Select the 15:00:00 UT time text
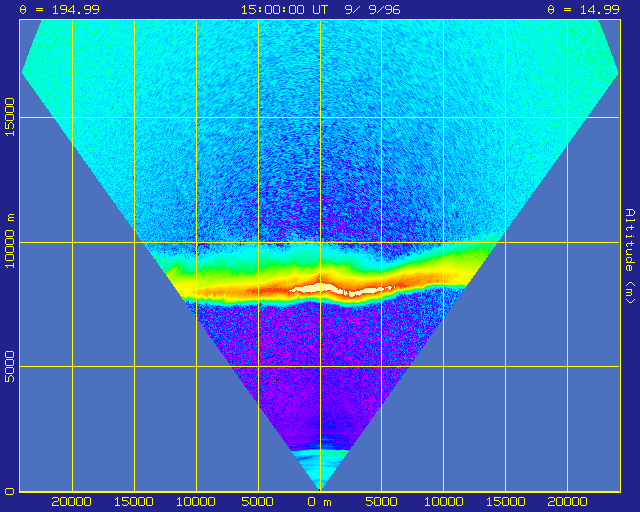Image resolution: width=640 pixels, height=512 pixels. (x=284, y=9)
